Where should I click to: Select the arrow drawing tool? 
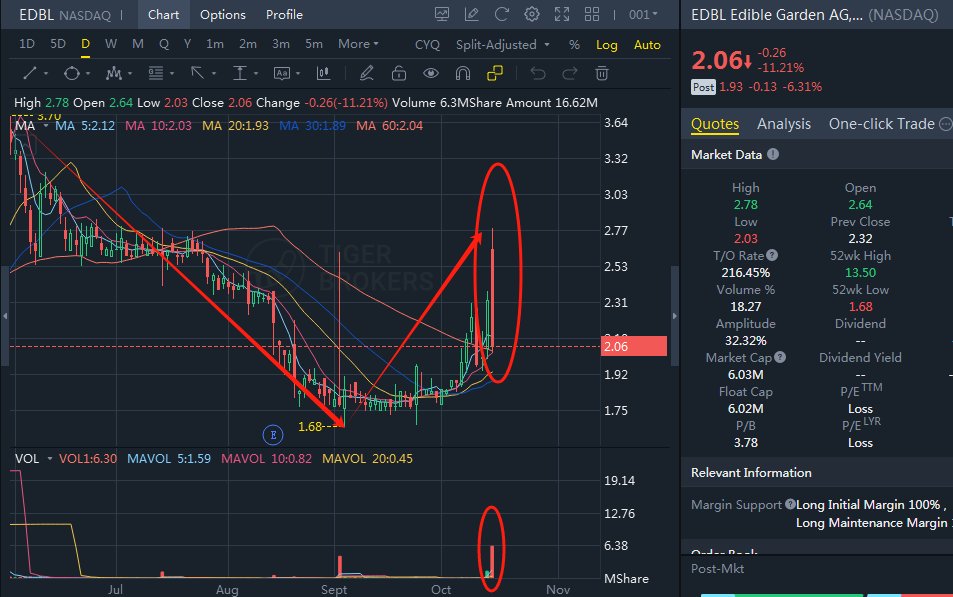[198, 74]
